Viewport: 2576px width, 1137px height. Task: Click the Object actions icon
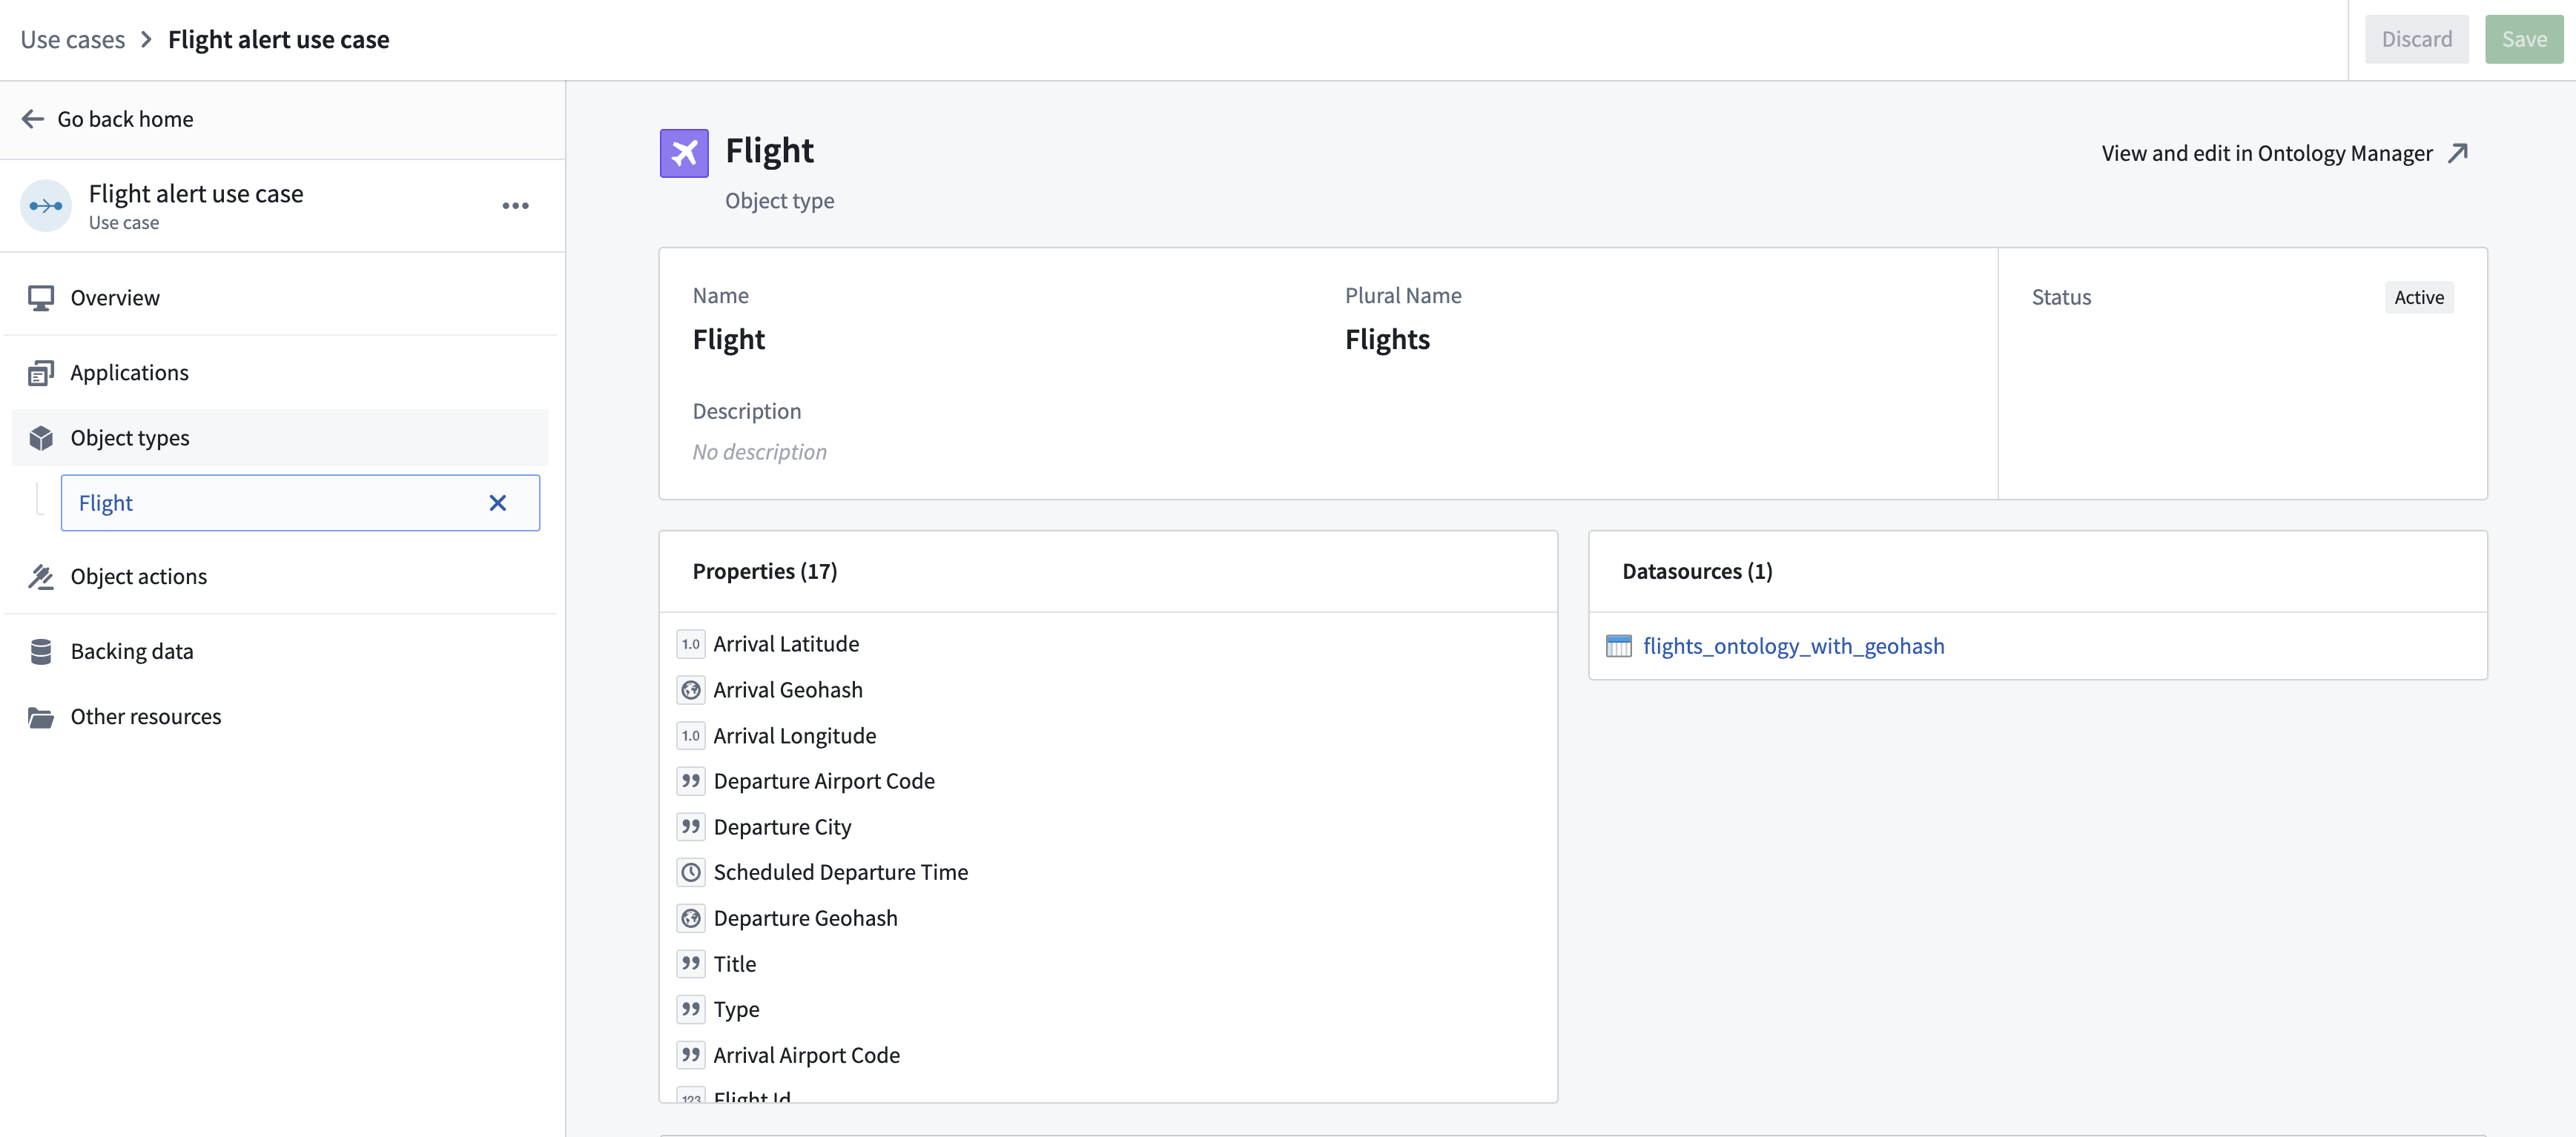[41, 577]
